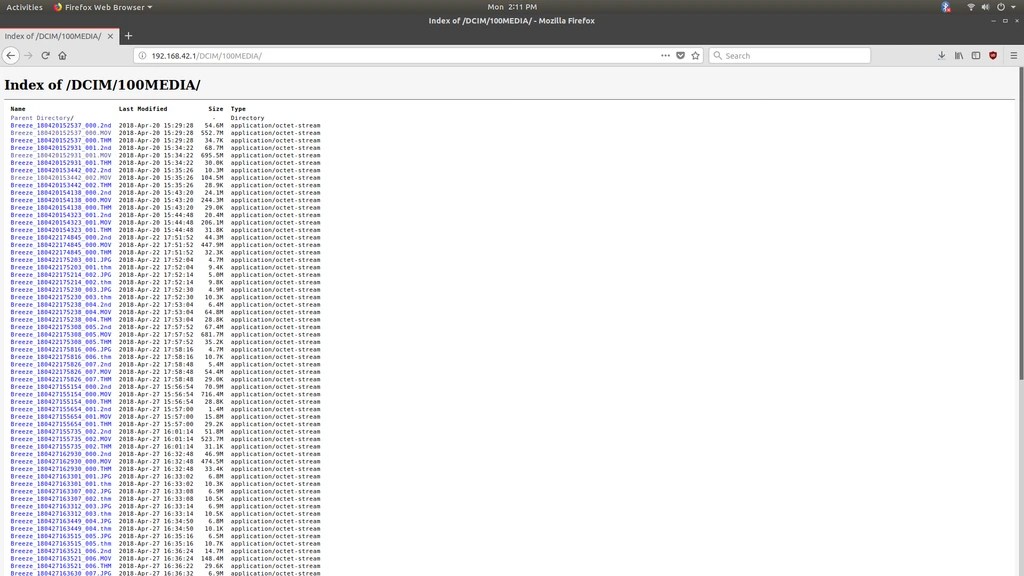This screenshot has height=576, width=1024.
Task: Open the Firefox Web Browser app menu
Action: [x=103, y=7]
